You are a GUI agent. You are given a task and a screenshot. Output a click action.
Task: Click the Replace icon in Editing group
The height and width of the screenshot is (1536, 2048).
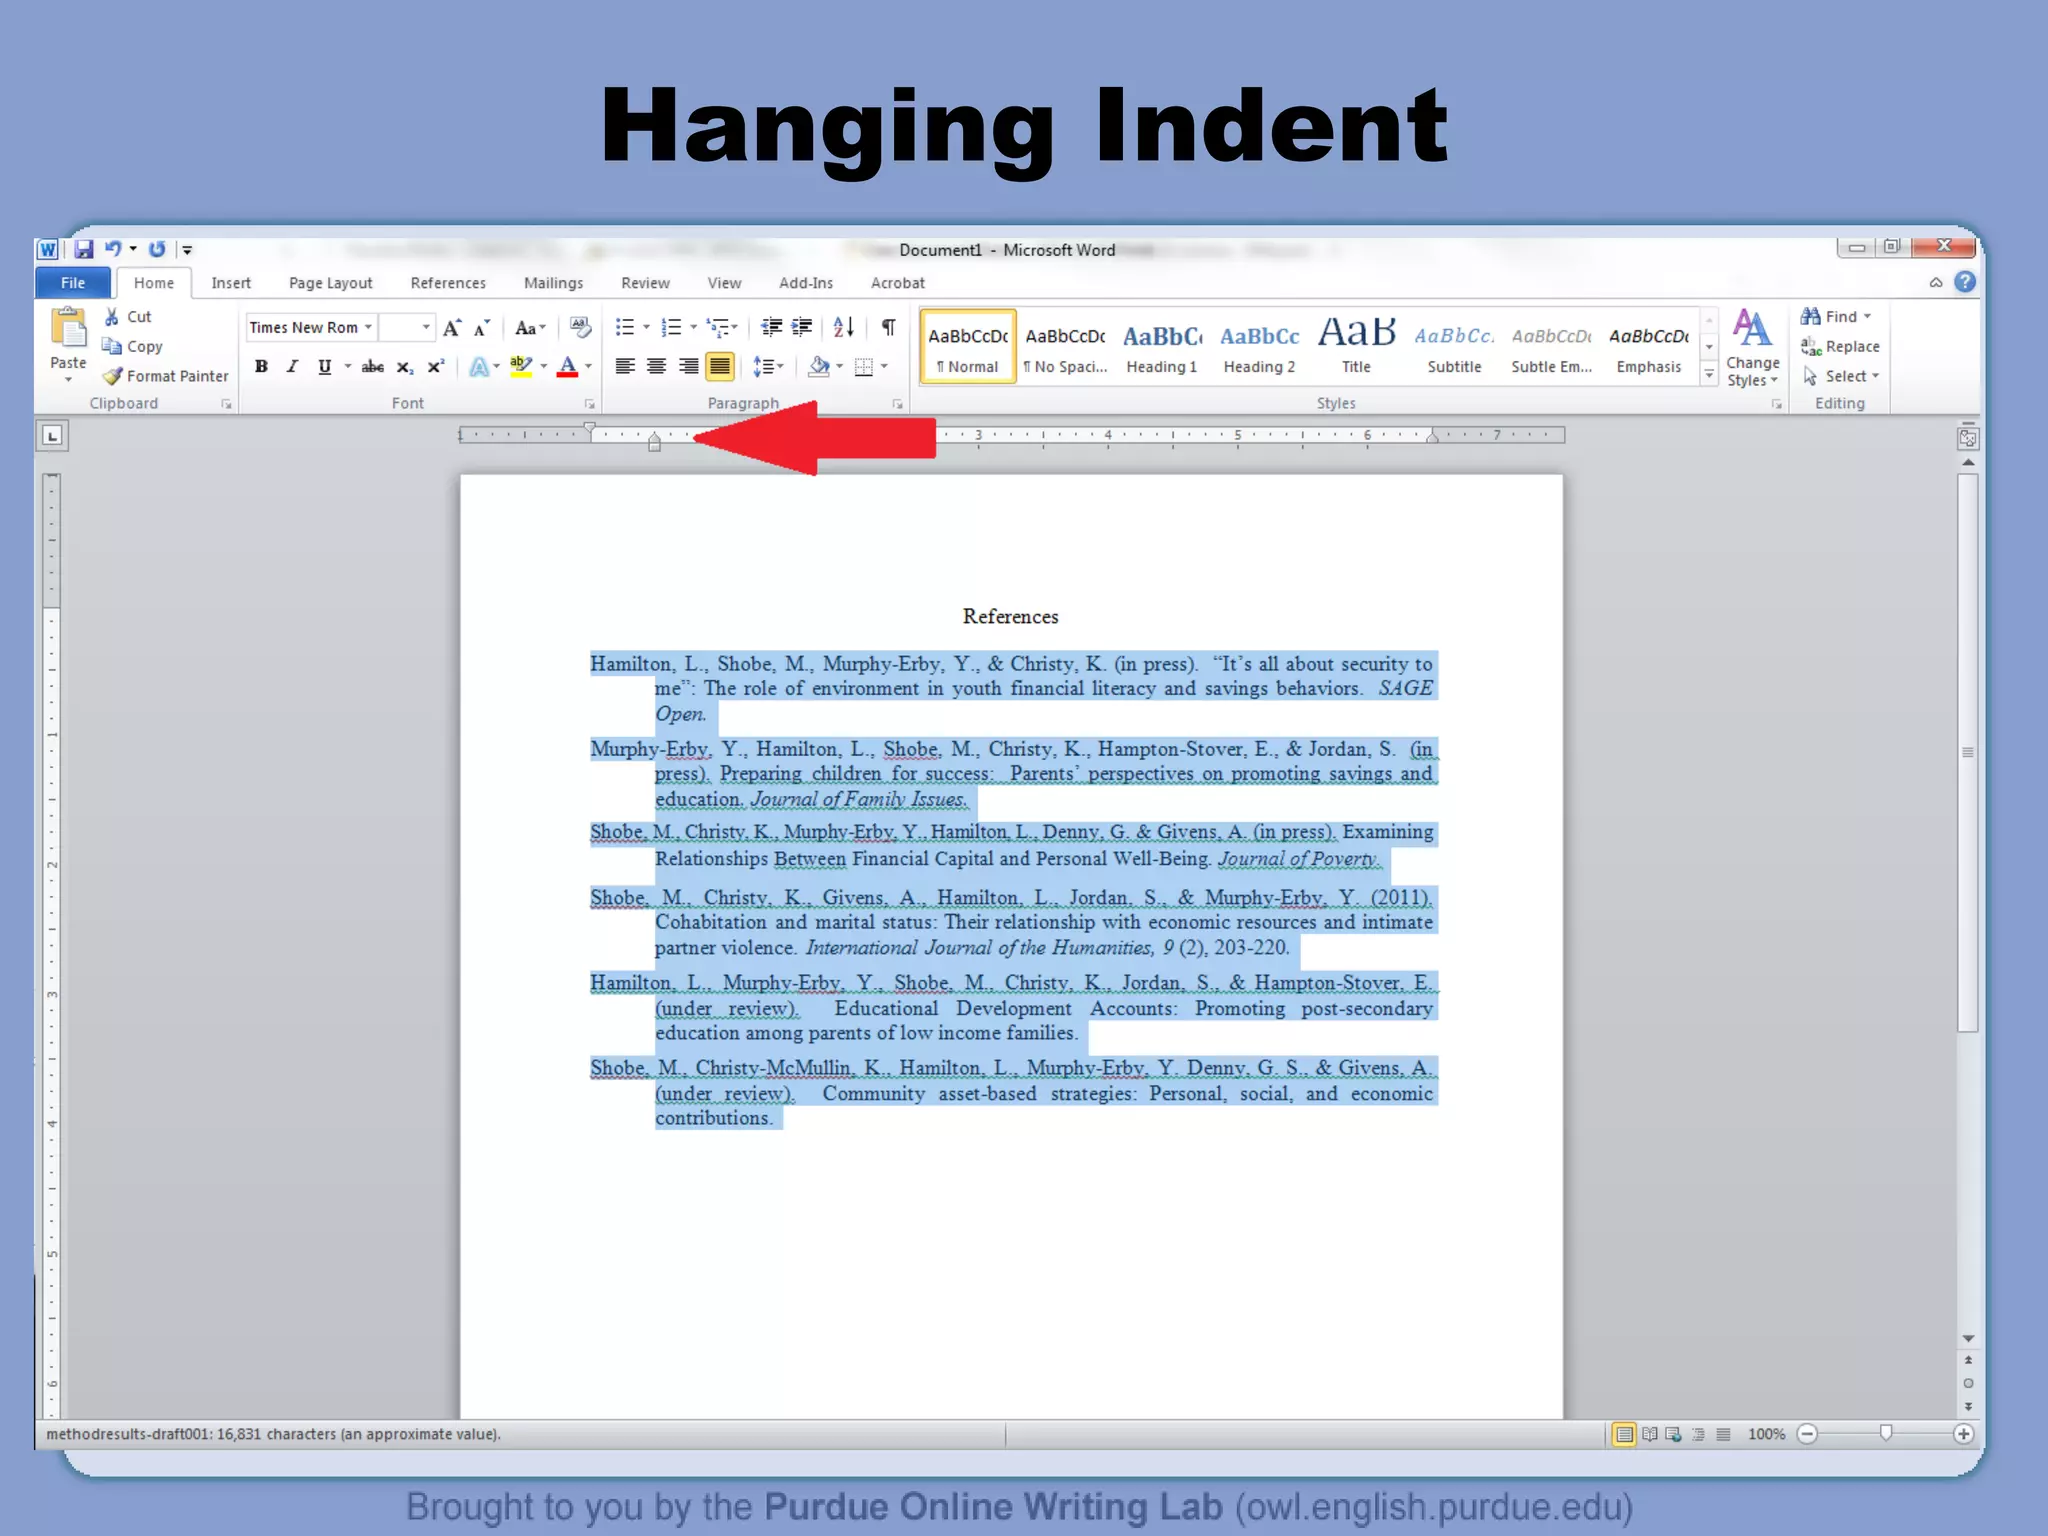tap(1810, 347)
